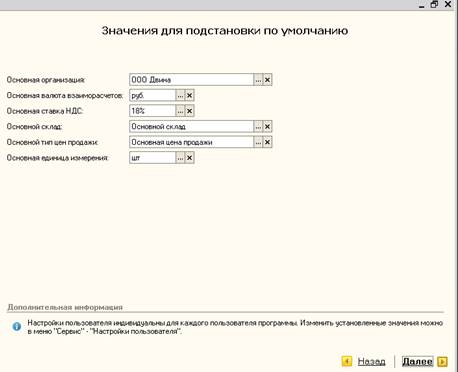Clear the 18% НДС rate value
Image resolution: width=458 pixels, height=372 pixels.
point(189,111)
